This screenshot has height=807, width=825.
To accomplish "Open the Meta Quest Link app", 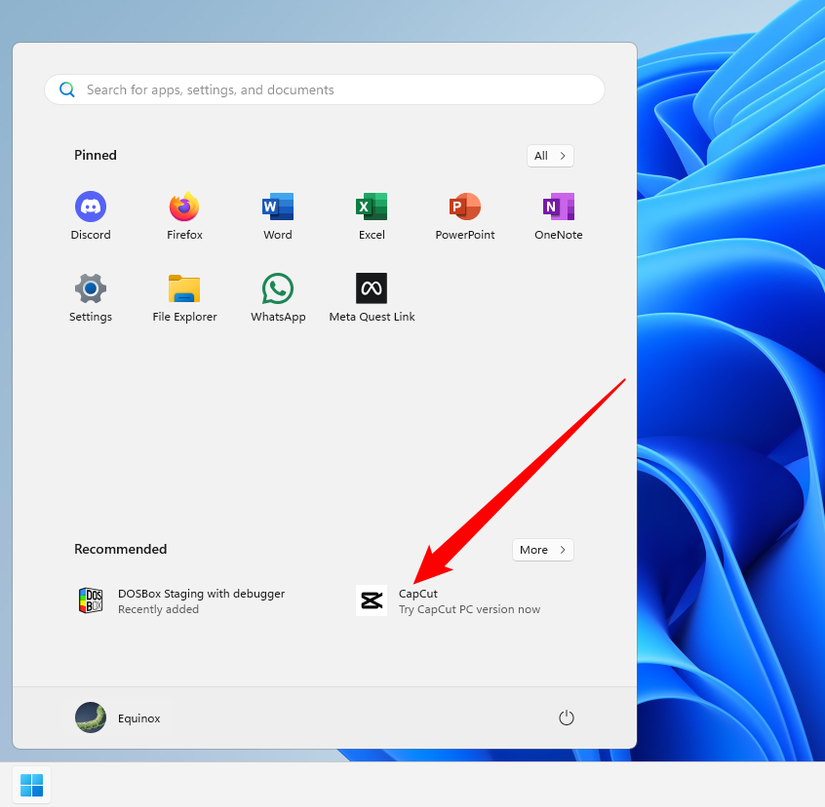I will click(x=371, y=297).
